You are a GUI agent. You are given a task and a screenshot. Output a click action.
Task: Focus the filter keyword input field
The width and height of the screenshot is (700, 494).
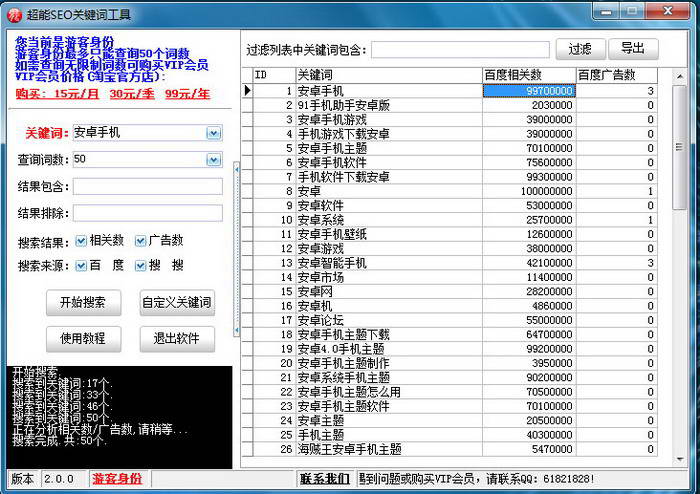(x=460, y=50)
